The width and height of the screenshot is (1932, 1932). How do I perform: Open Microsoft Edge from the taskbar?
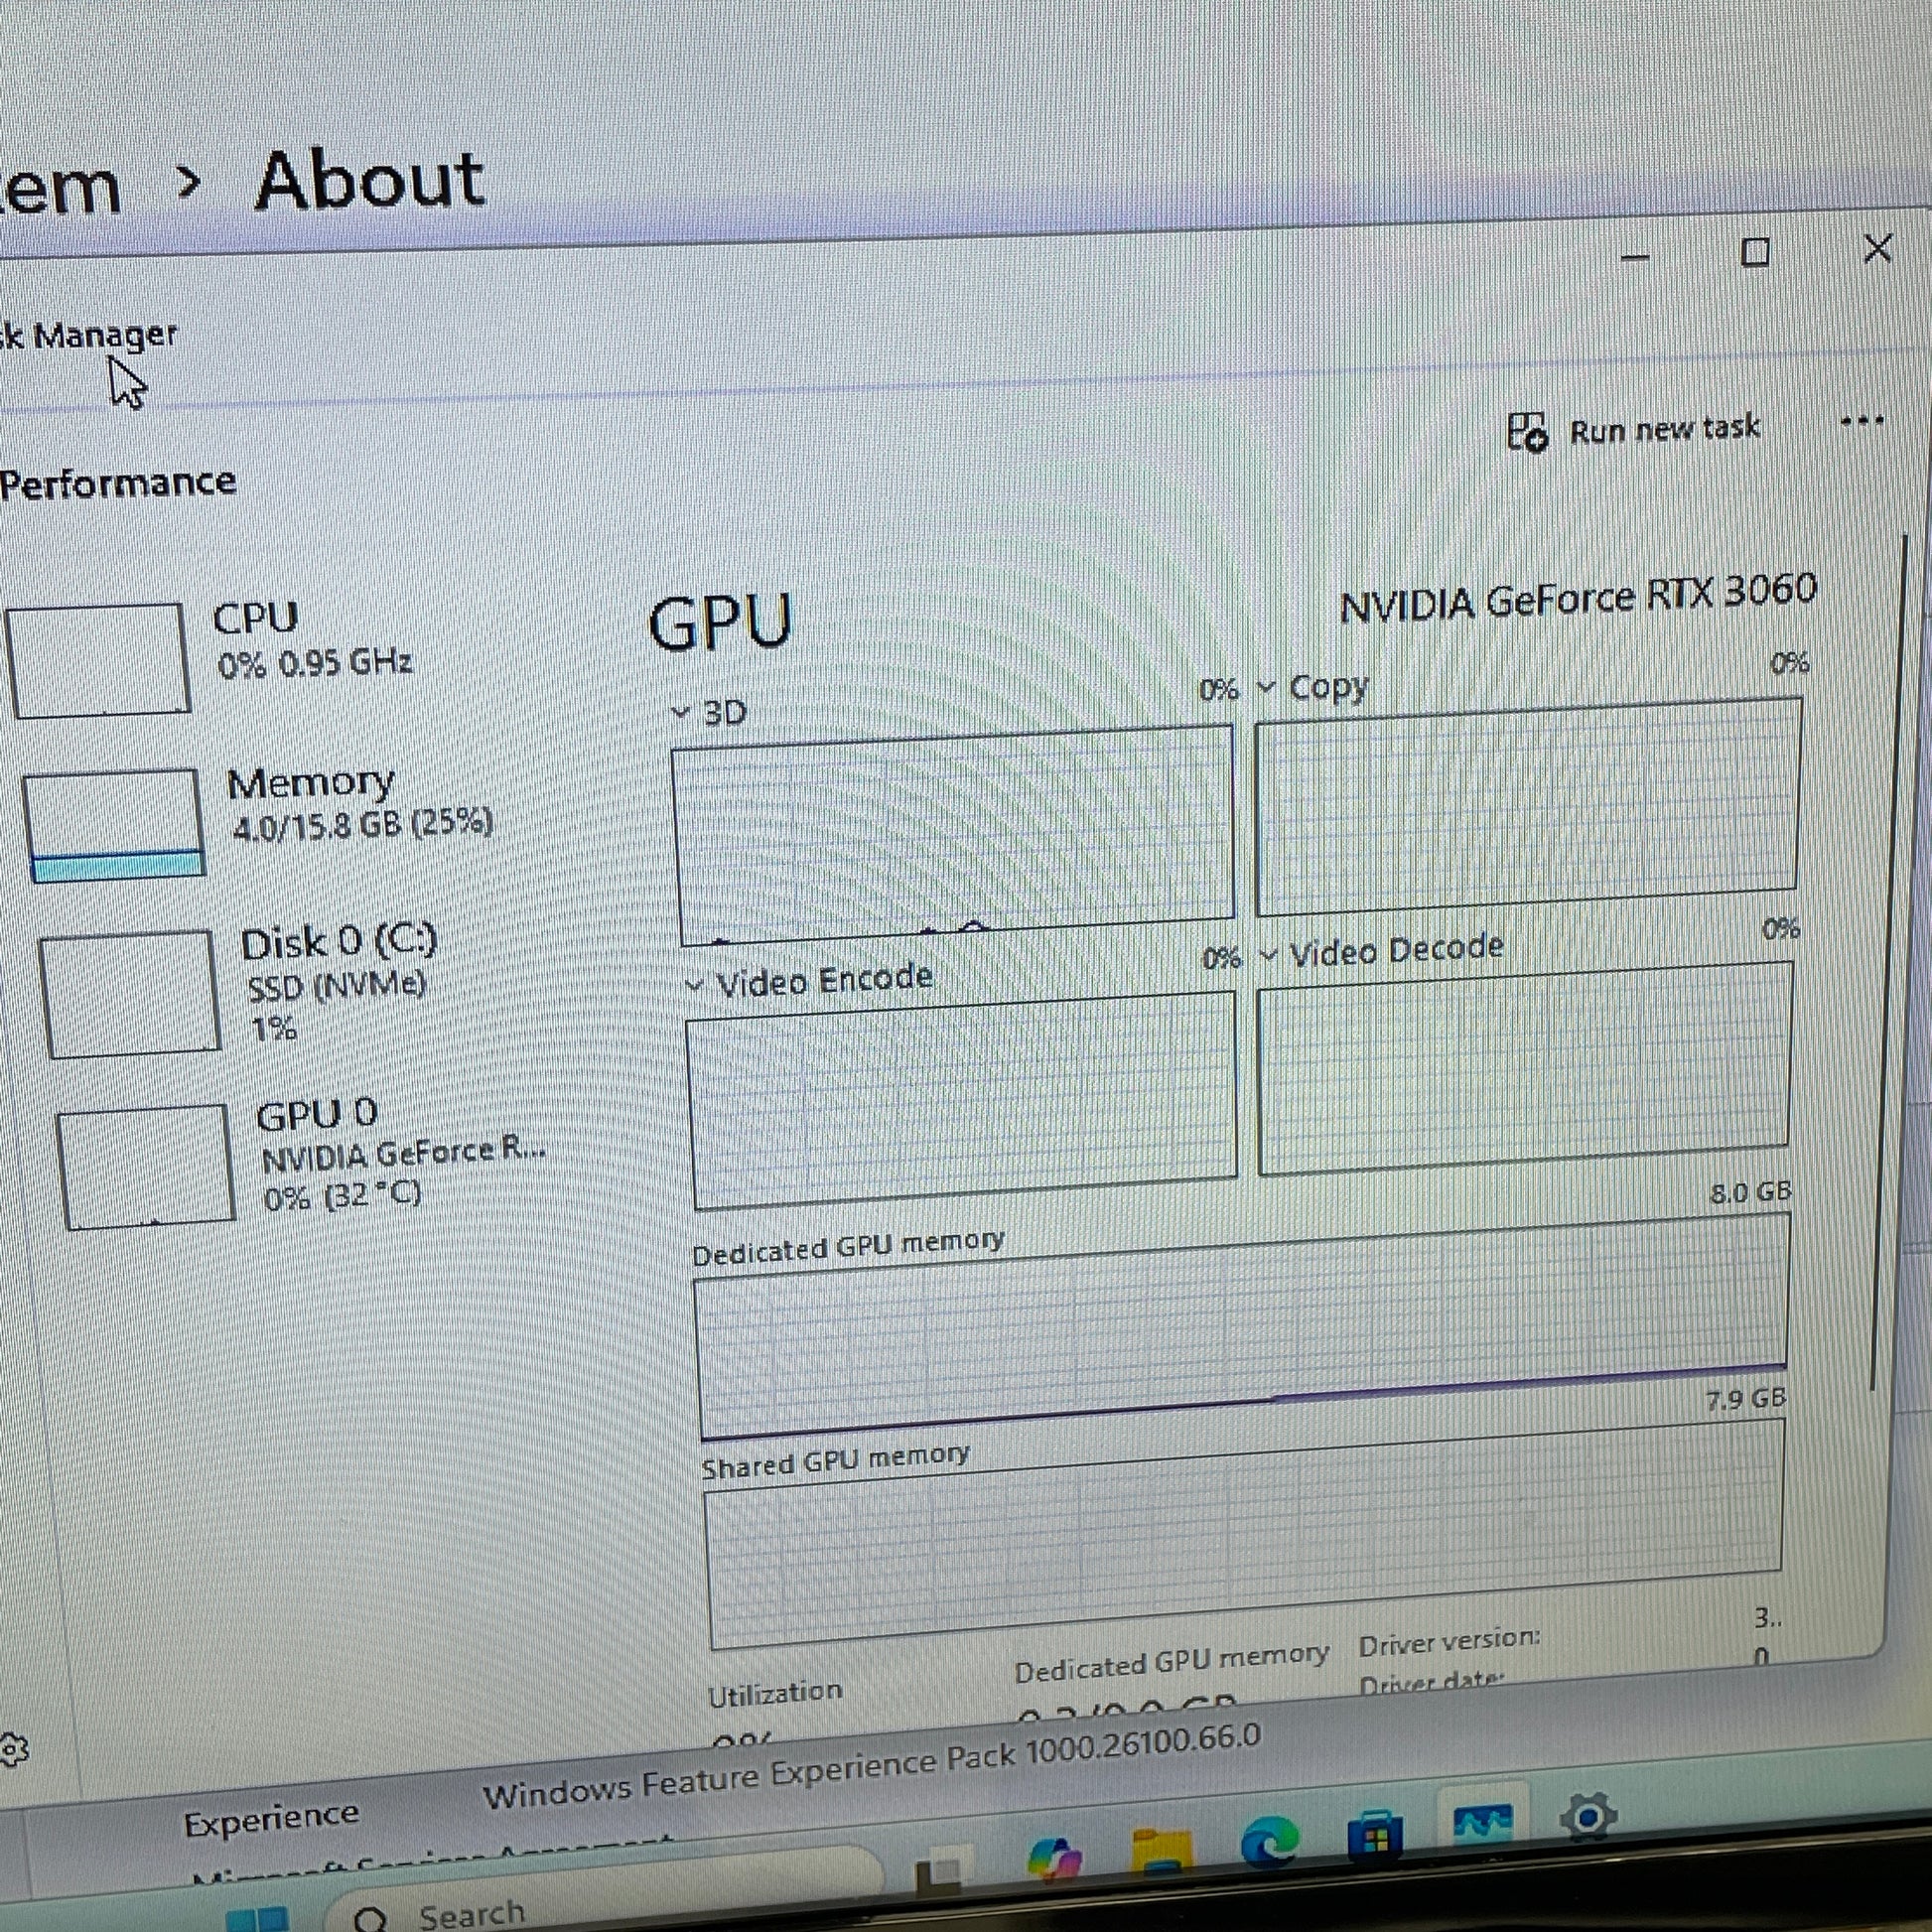[x=1269, y=1840]
